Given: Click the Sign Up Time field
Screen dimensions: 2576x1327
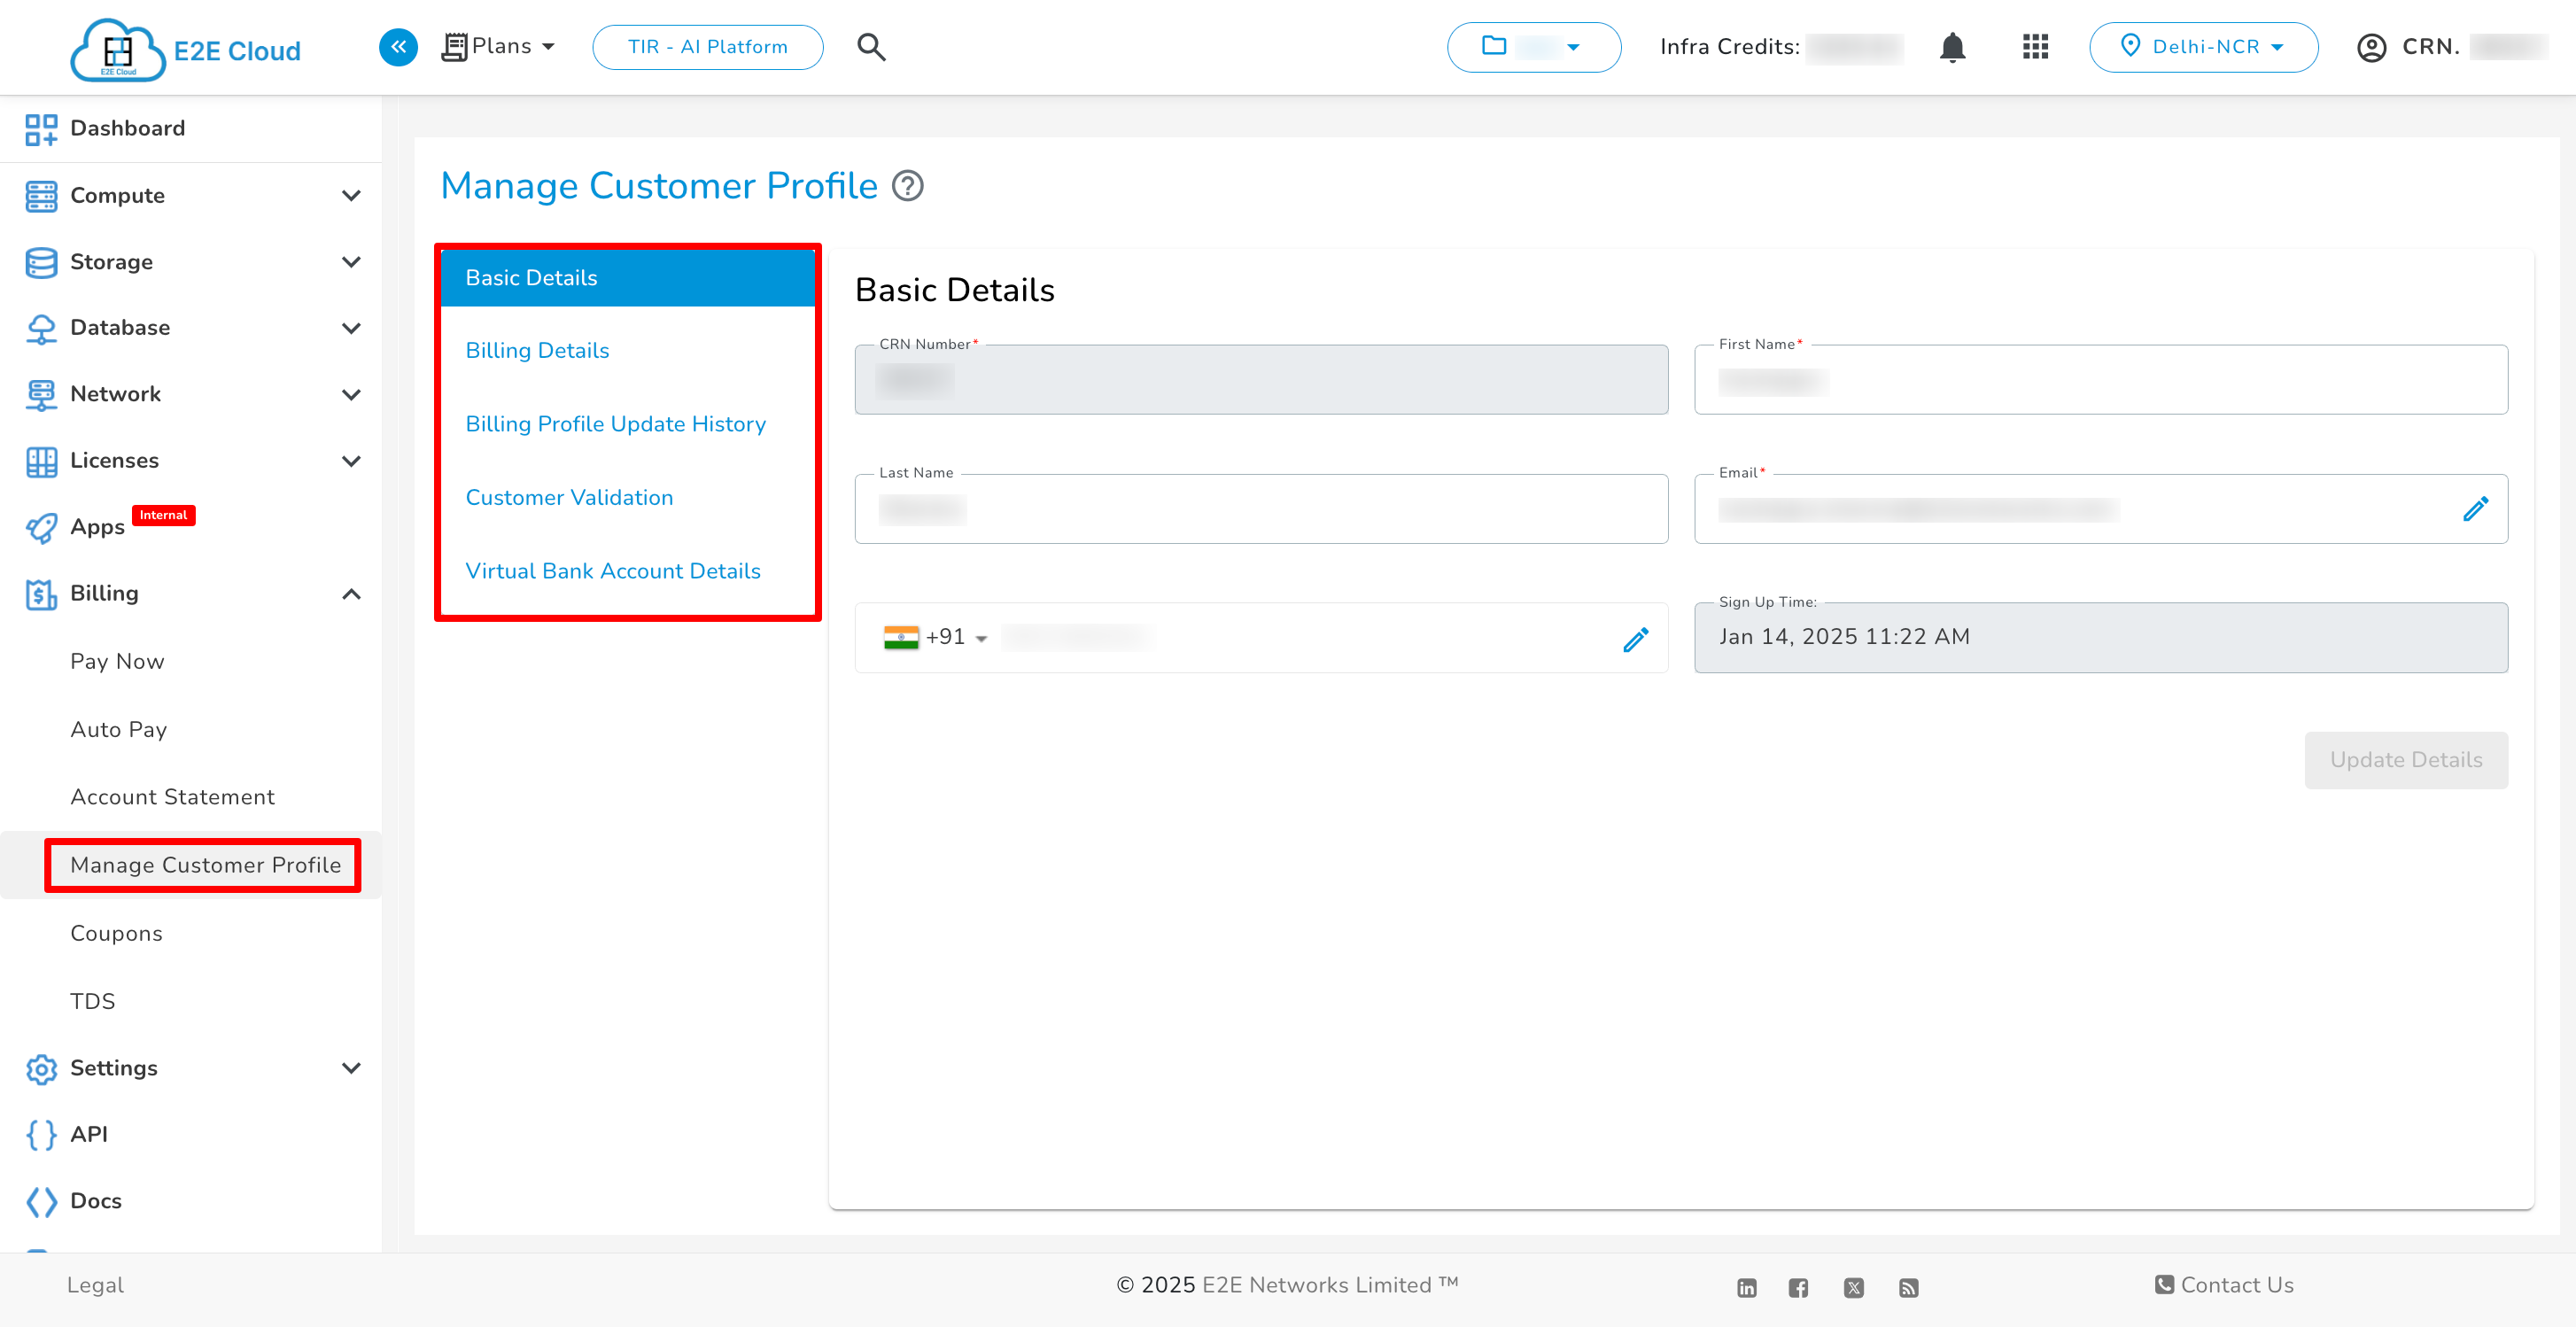Looking at the screenshot, I should pyautogui.click(x=2100, y=637).
